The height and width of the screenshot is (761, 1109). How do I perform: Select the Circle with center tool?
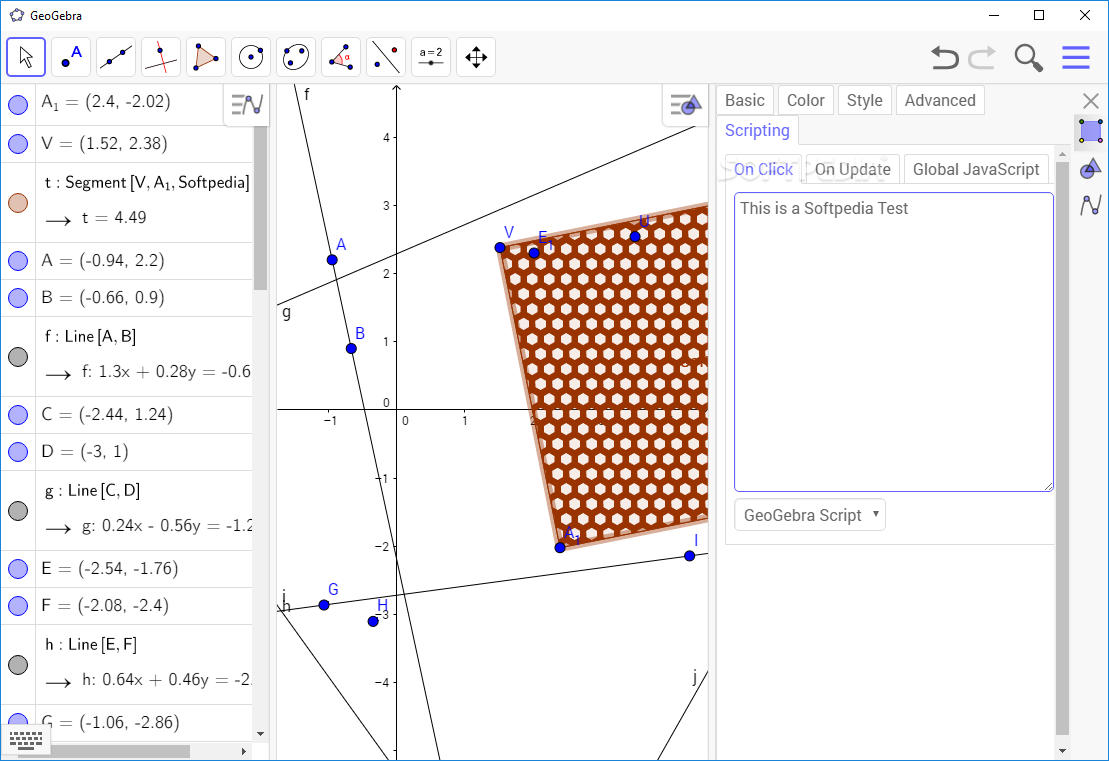click(251, 57)
